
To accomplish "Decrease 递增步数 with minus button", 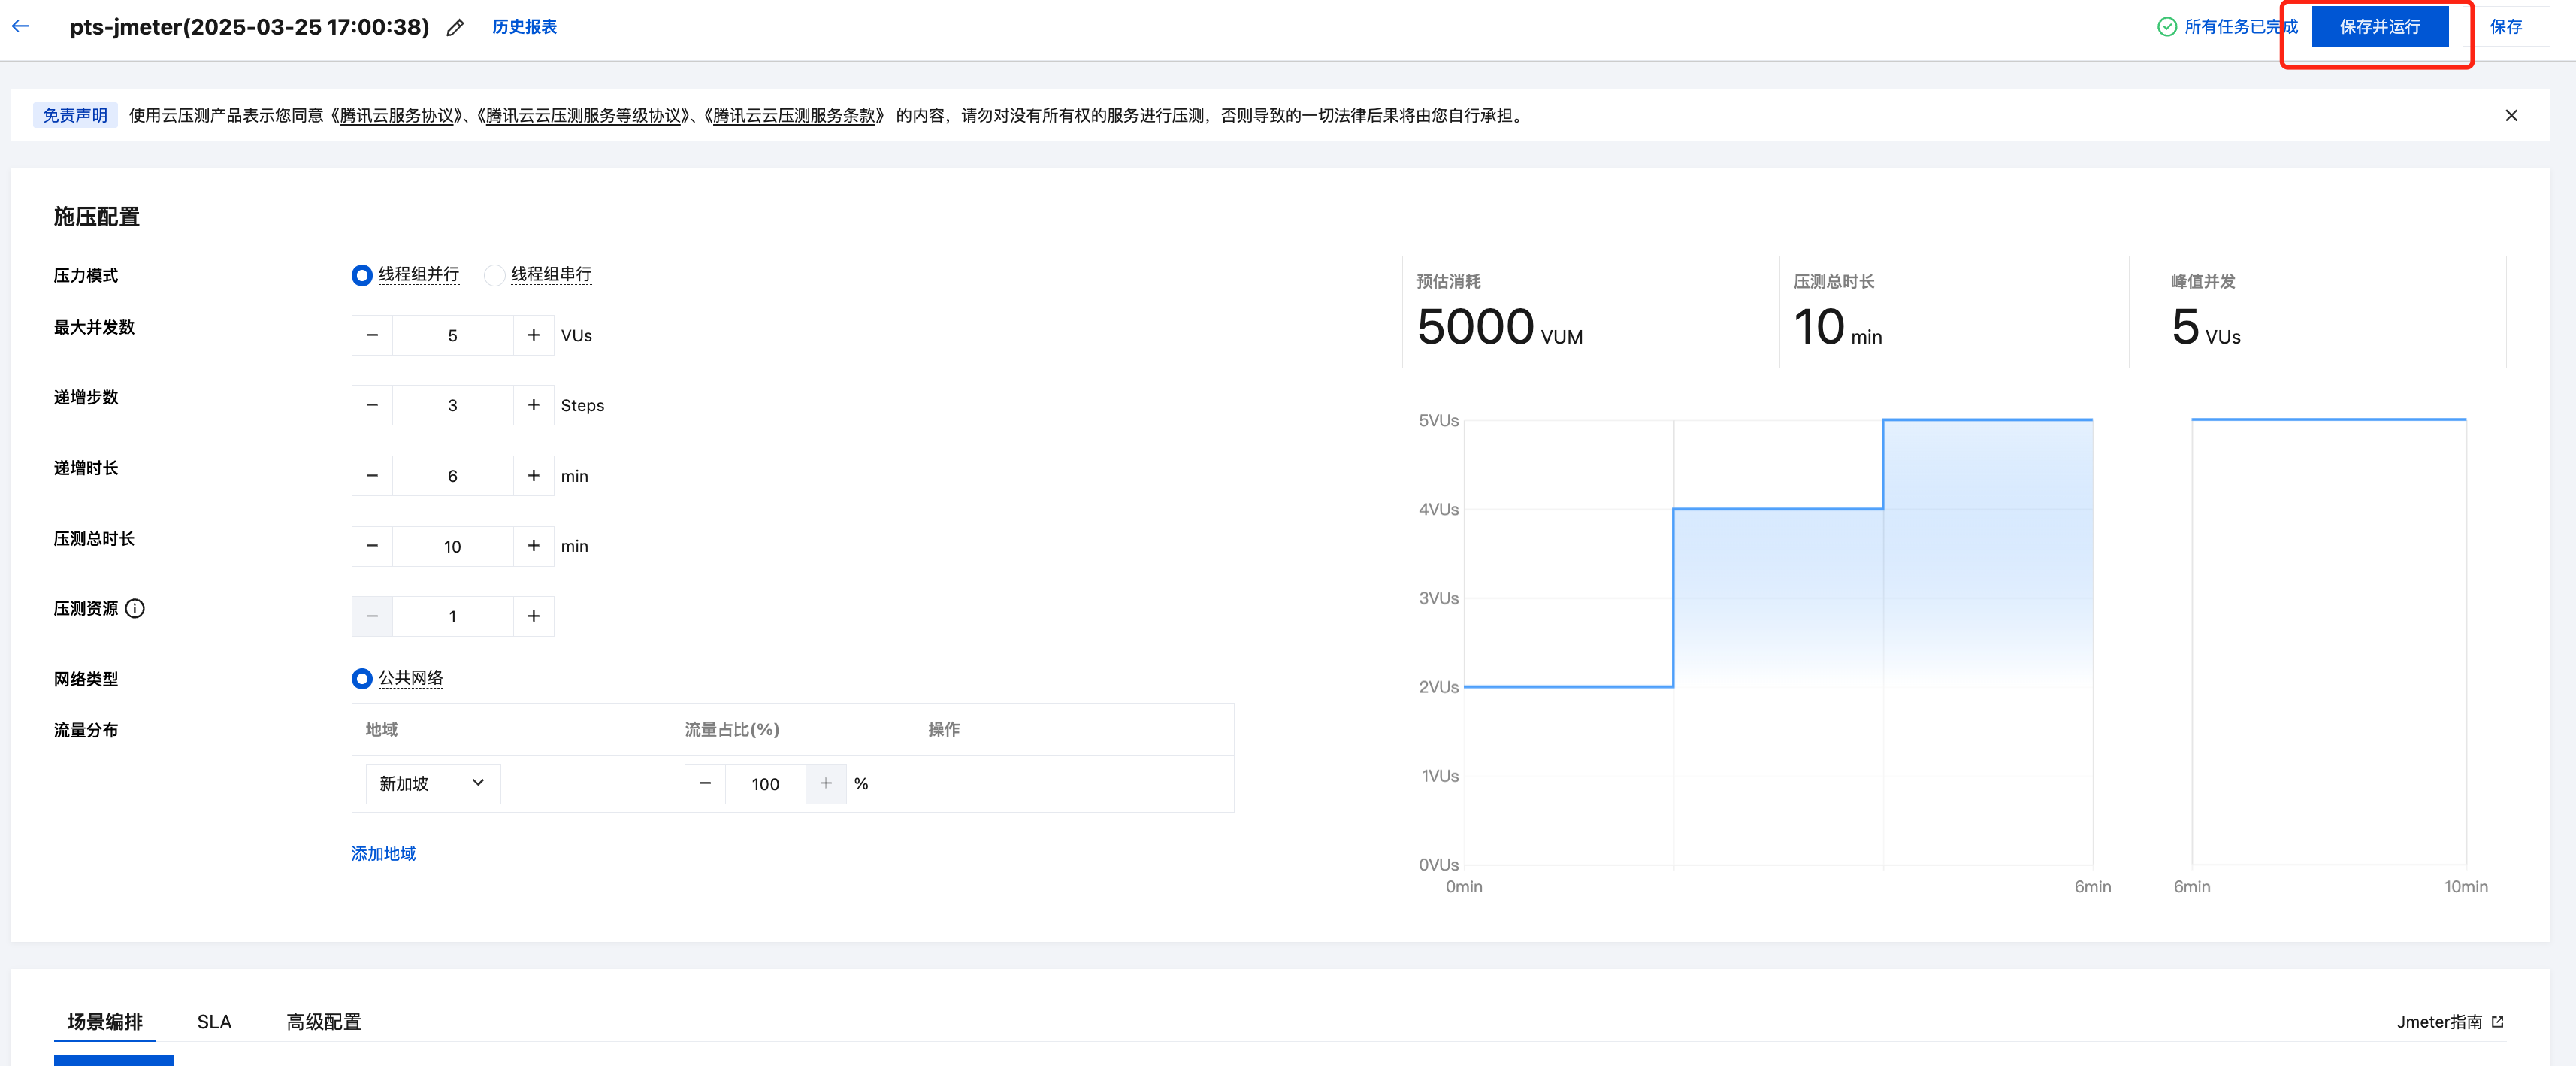I will coord(372,405).
